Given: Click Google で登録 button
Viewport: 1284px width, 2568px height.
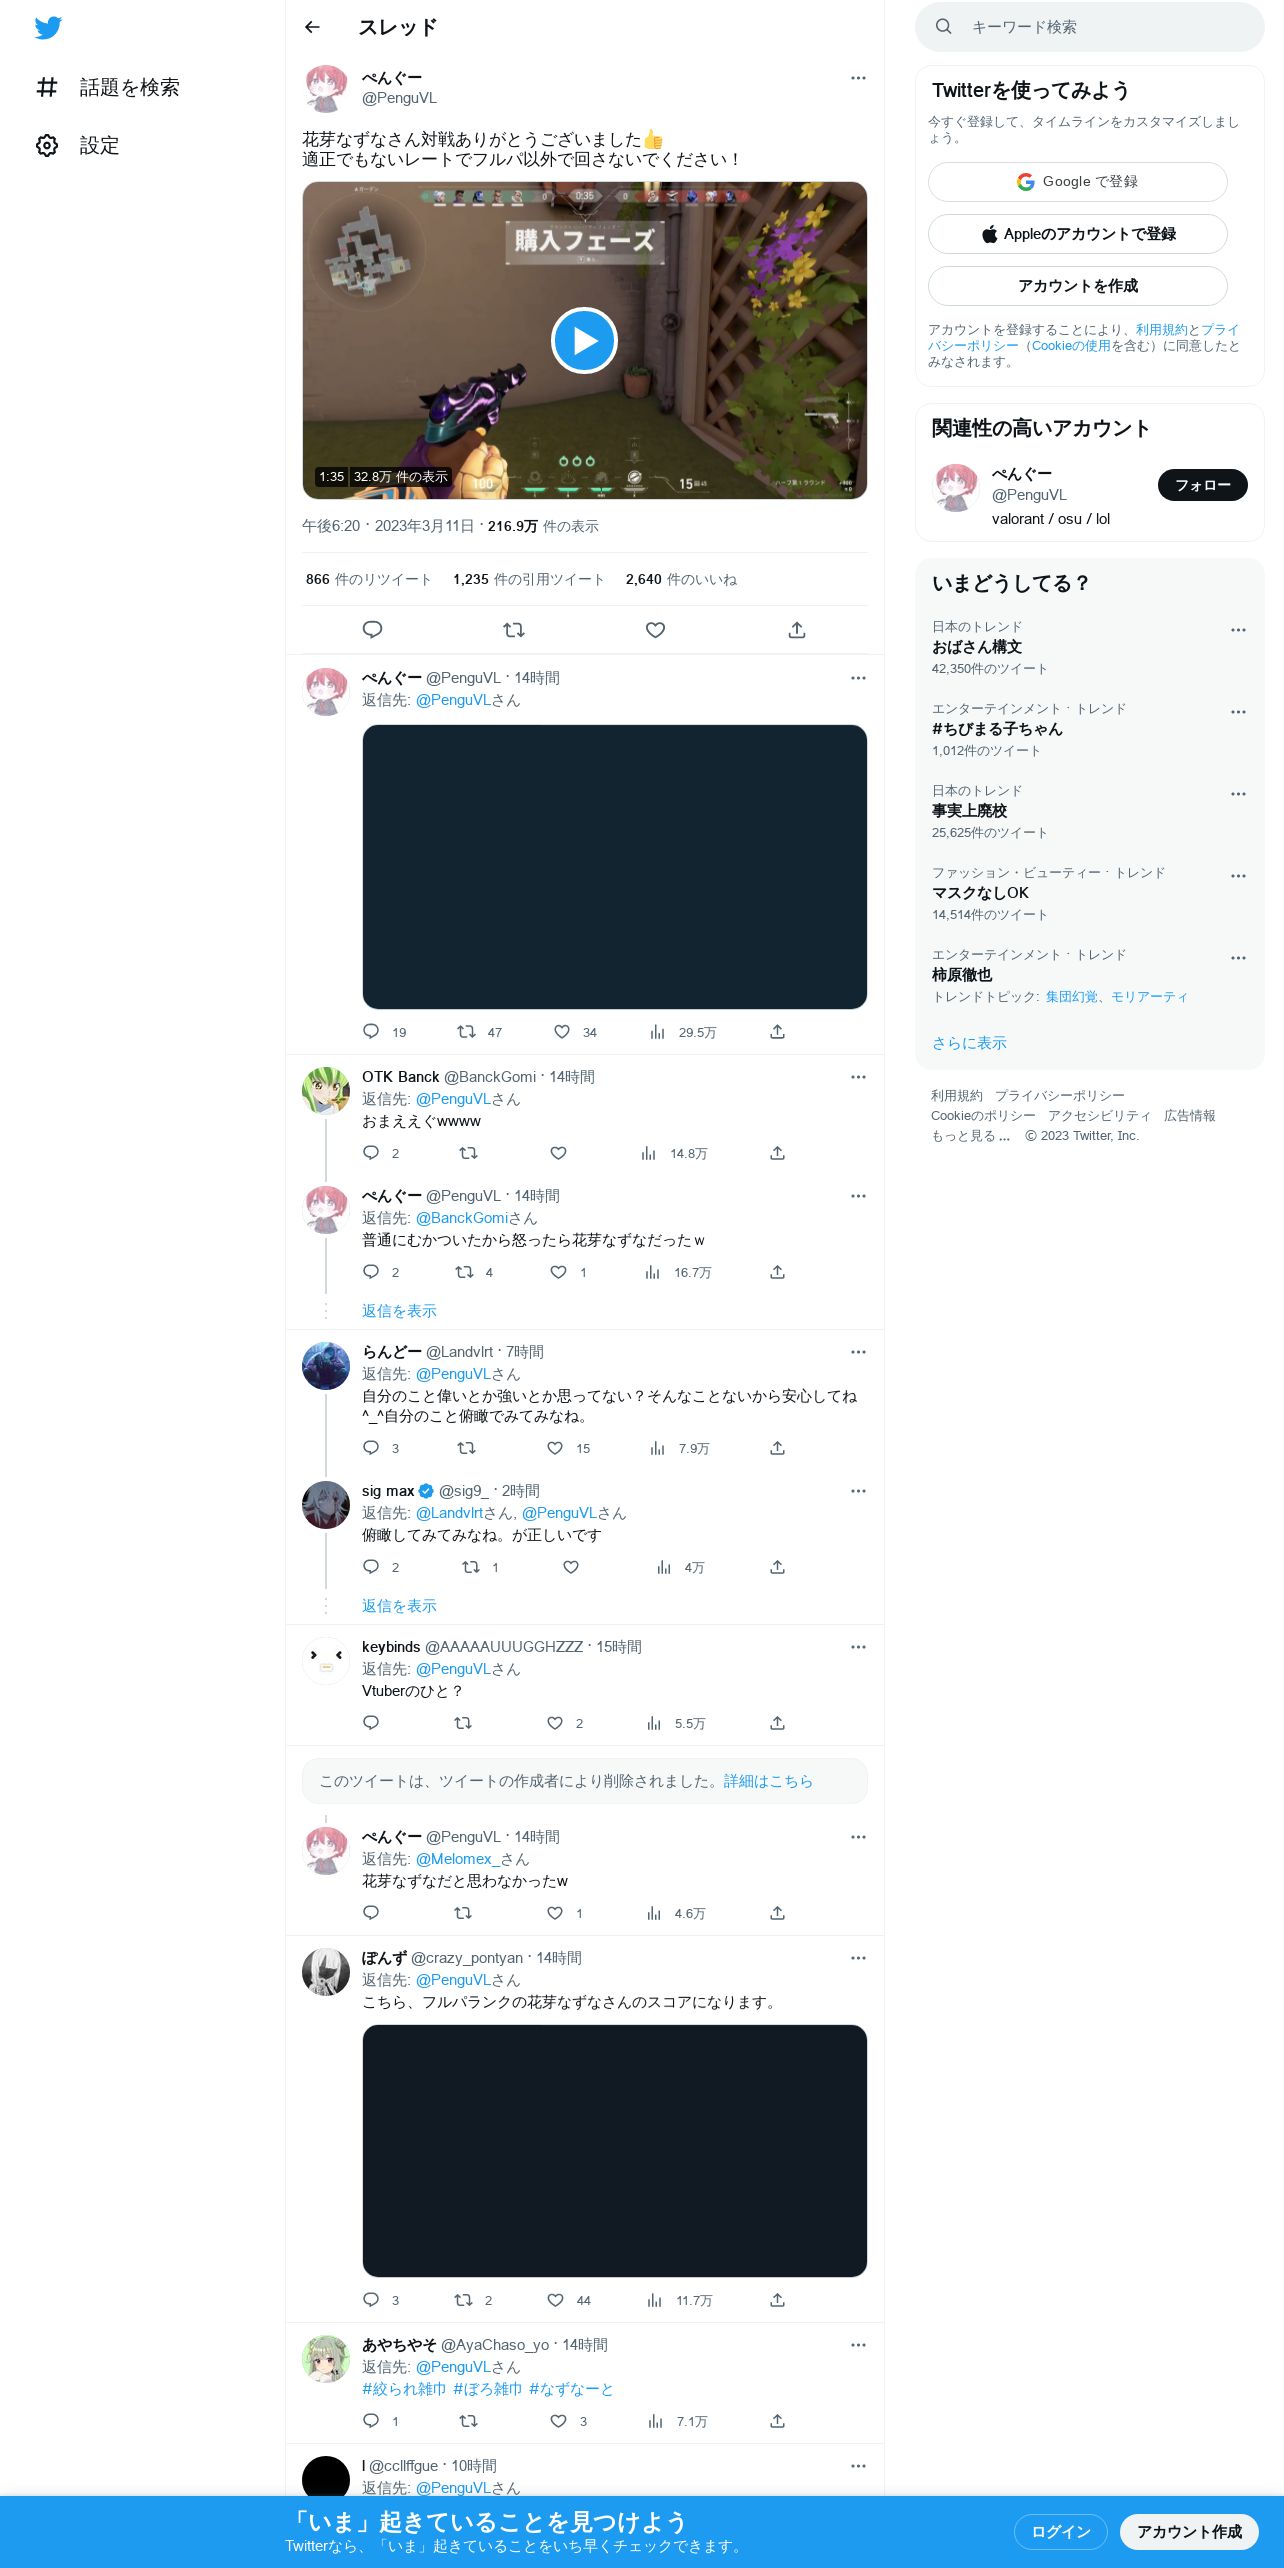Looking at the screenshot, I should coord(1077,182).
